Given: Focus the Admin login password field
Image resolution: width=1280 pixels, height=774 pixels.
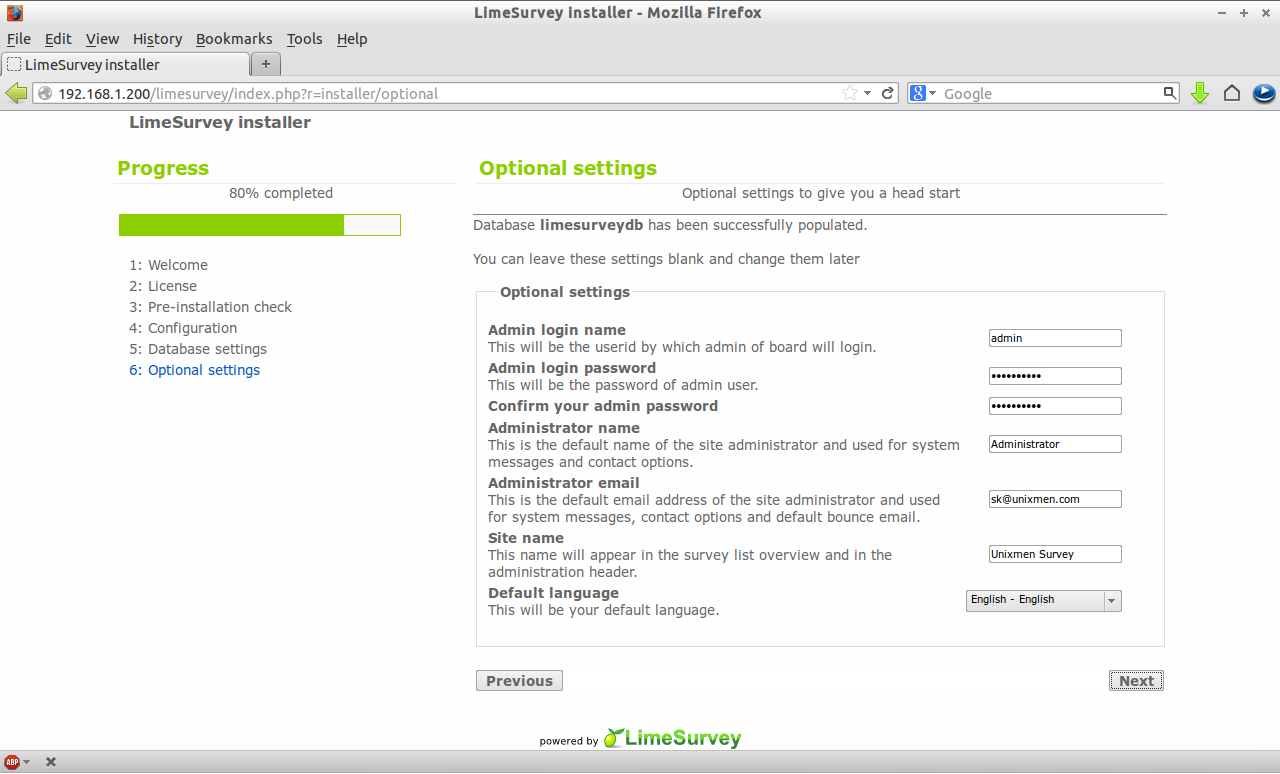Looking at the screenshot, I should [x=1055, y=376].
